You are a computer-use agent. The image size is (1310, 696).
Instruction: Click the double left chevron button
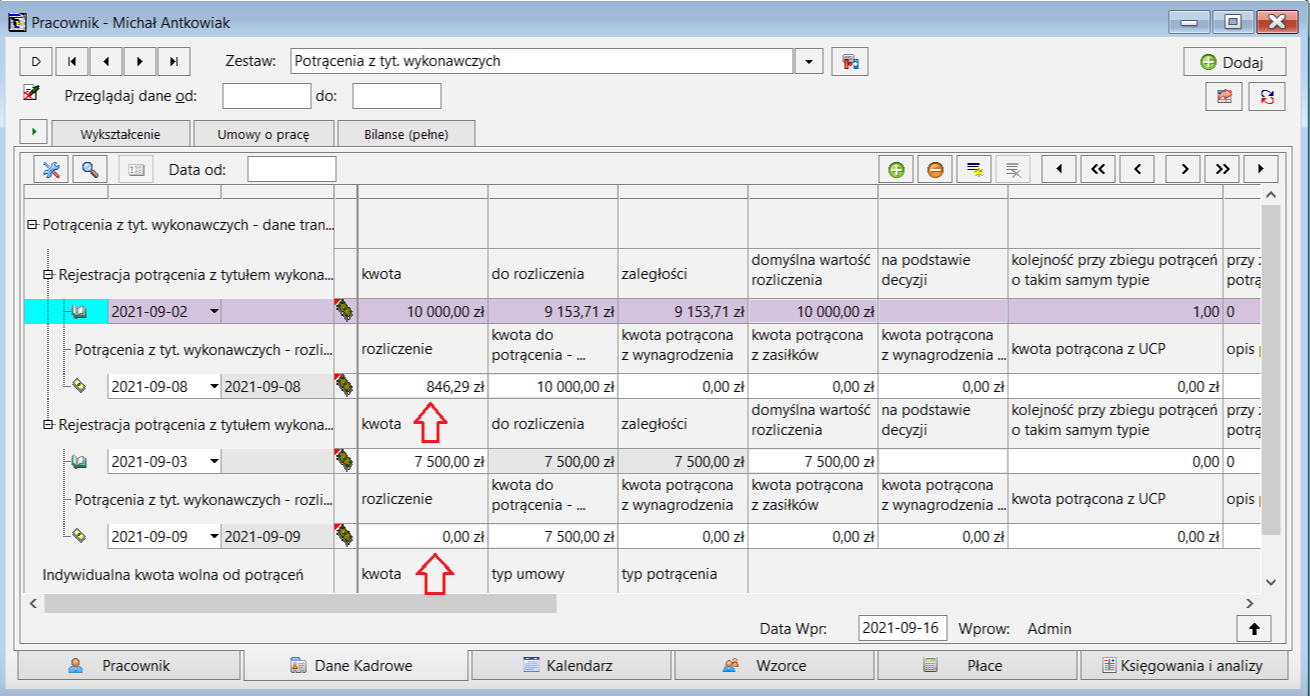click(1098, 169)
